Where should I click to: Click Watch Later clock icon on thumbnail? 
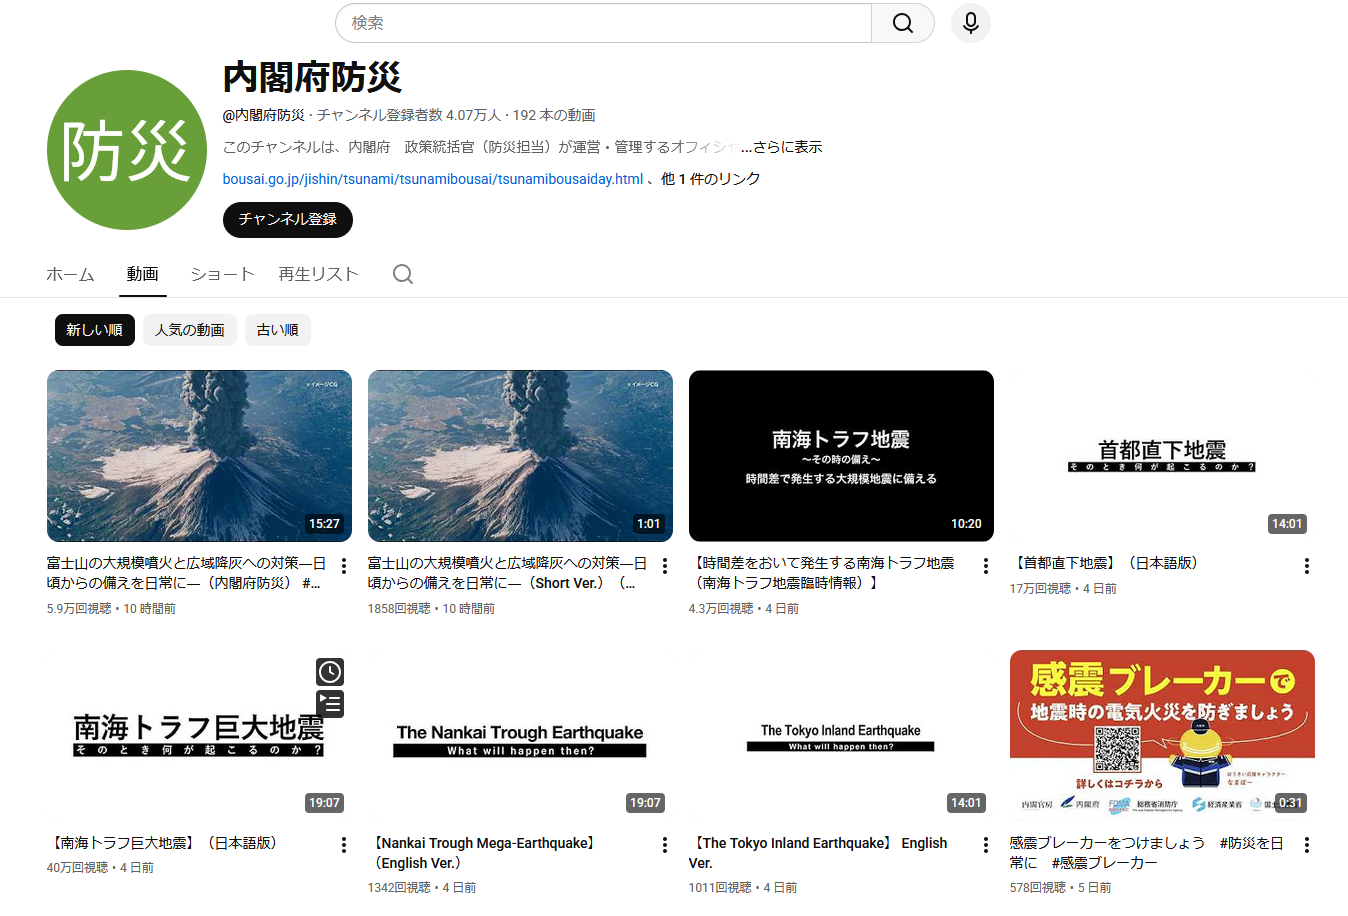pyautogui.click(x=330, y=672)
